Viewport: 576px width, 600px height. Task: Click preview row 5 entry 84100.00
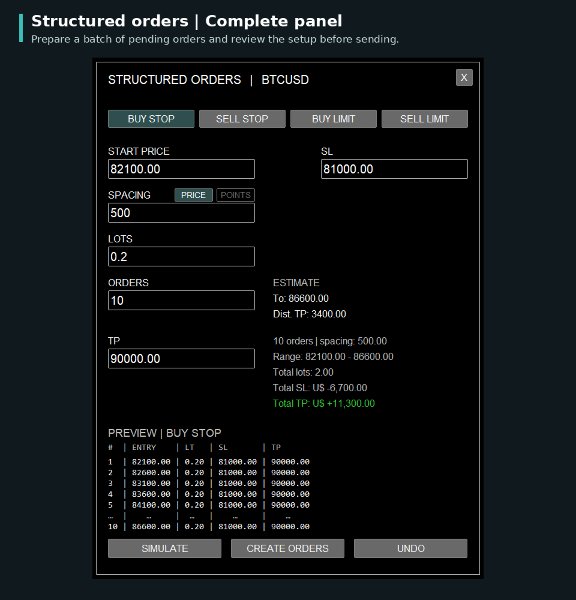(151, 505)
